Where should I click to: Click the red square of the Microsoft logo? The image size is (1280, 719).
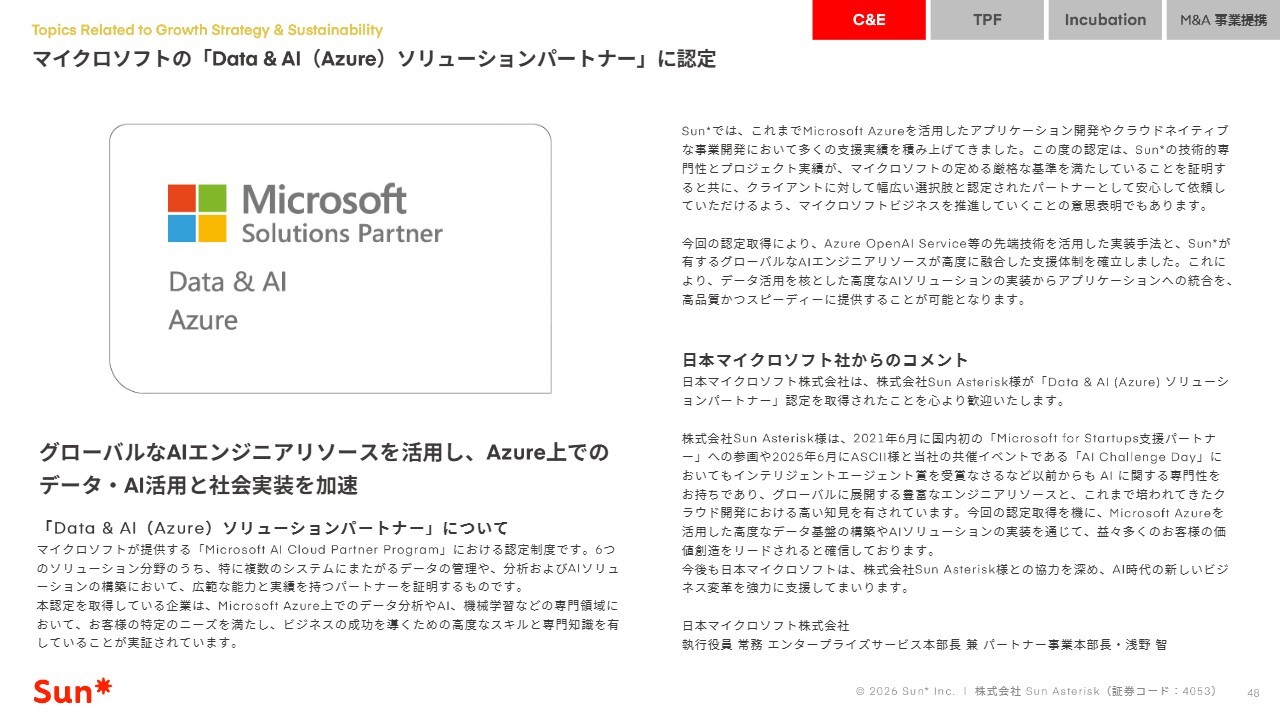pos(182,198)
